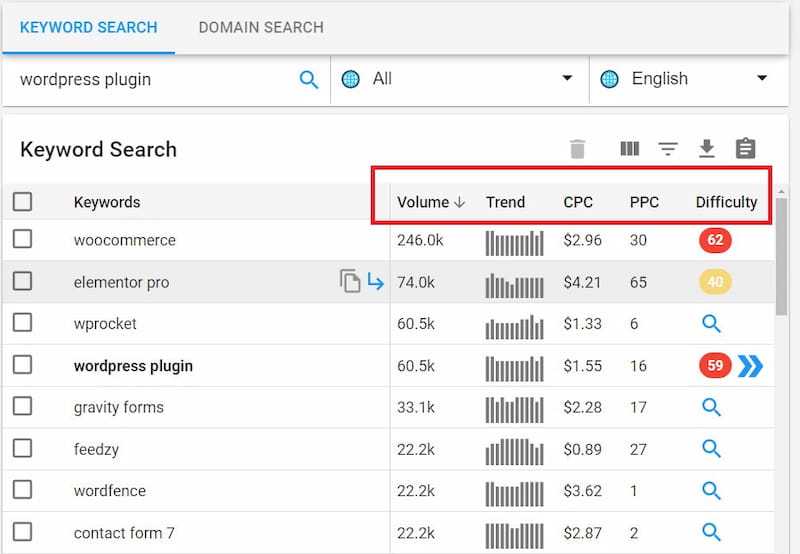
Task: Click the CPC column header
Action: 578,203
